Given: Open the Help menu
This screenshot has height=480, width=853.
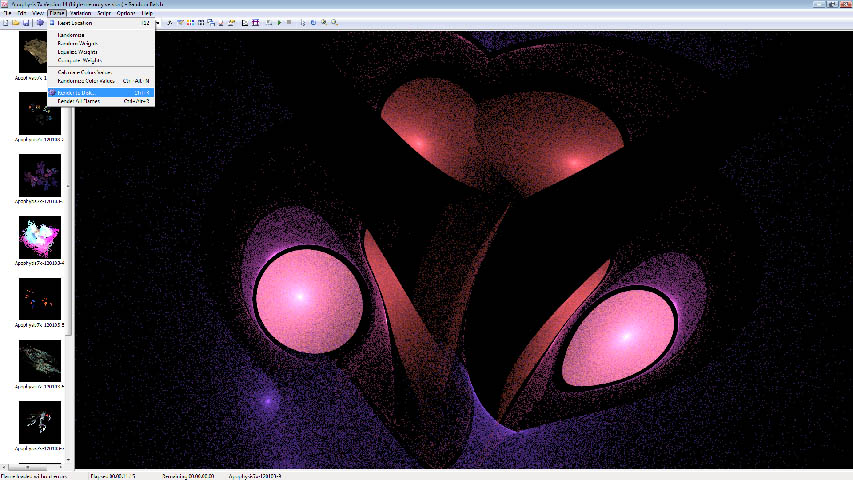Looking at the screenshot, I should coord(147,13).
